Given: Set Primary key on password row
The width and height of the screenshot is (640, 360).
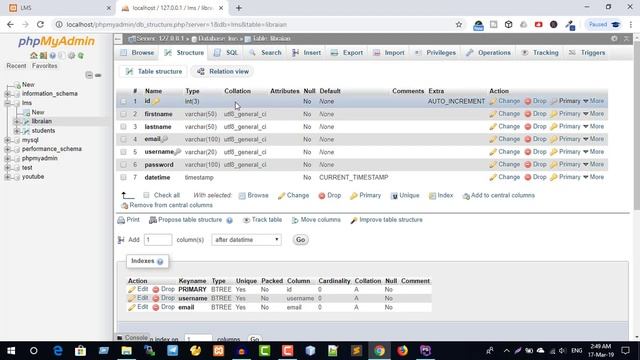Looking at the screenshot, I should pos(565,164).
